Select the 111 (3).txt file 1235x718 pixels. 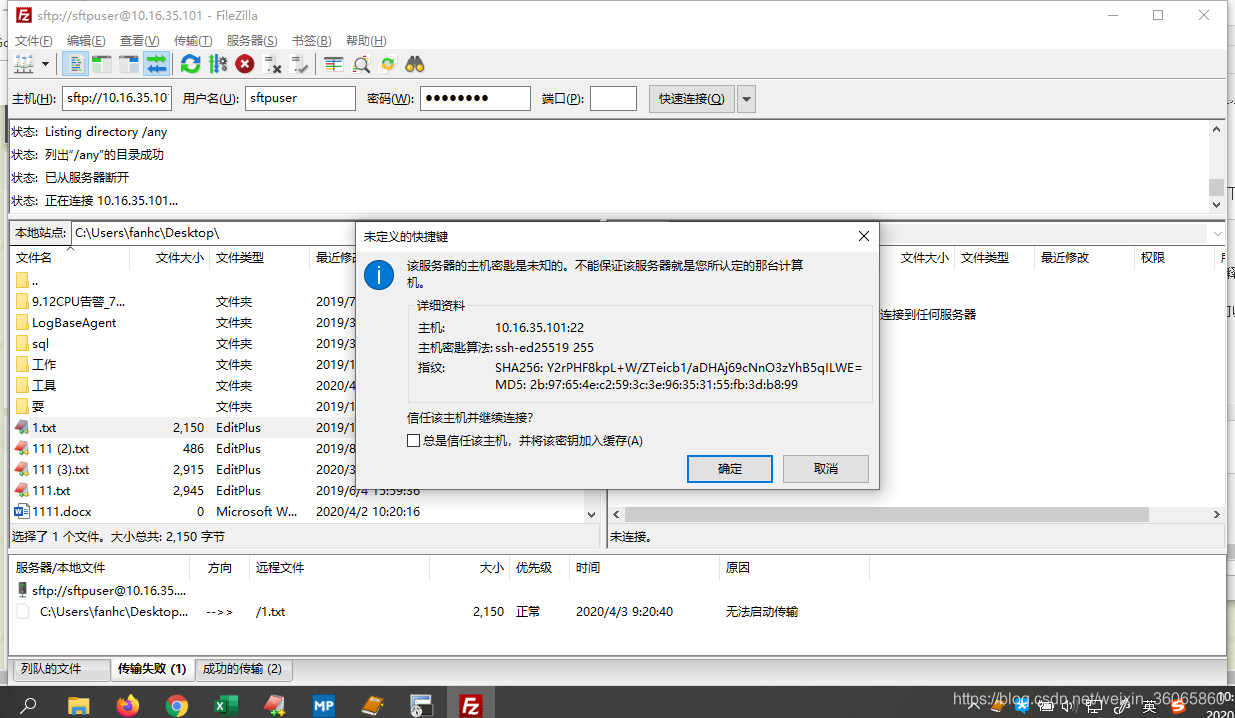pos(60,469)
